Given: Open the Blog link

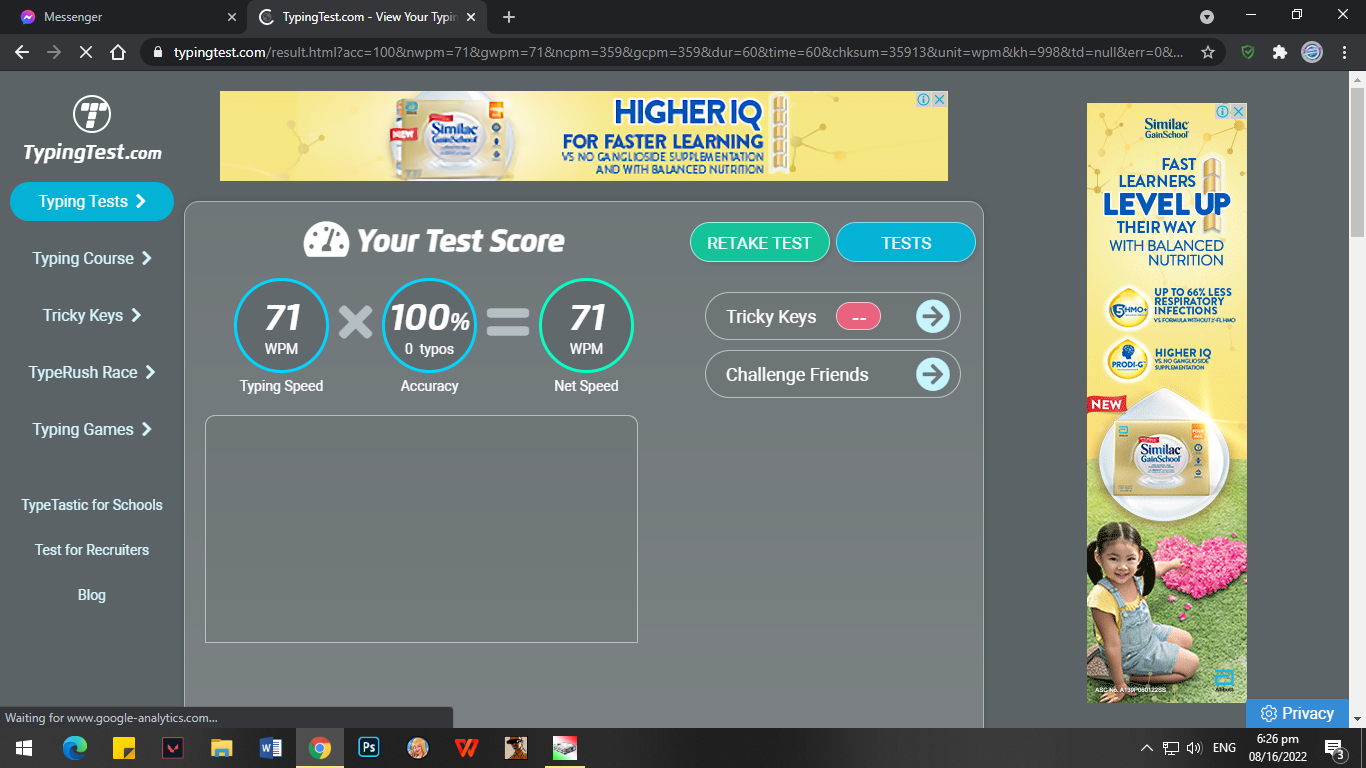Looking at the screenshot, I should pos(92,595).
